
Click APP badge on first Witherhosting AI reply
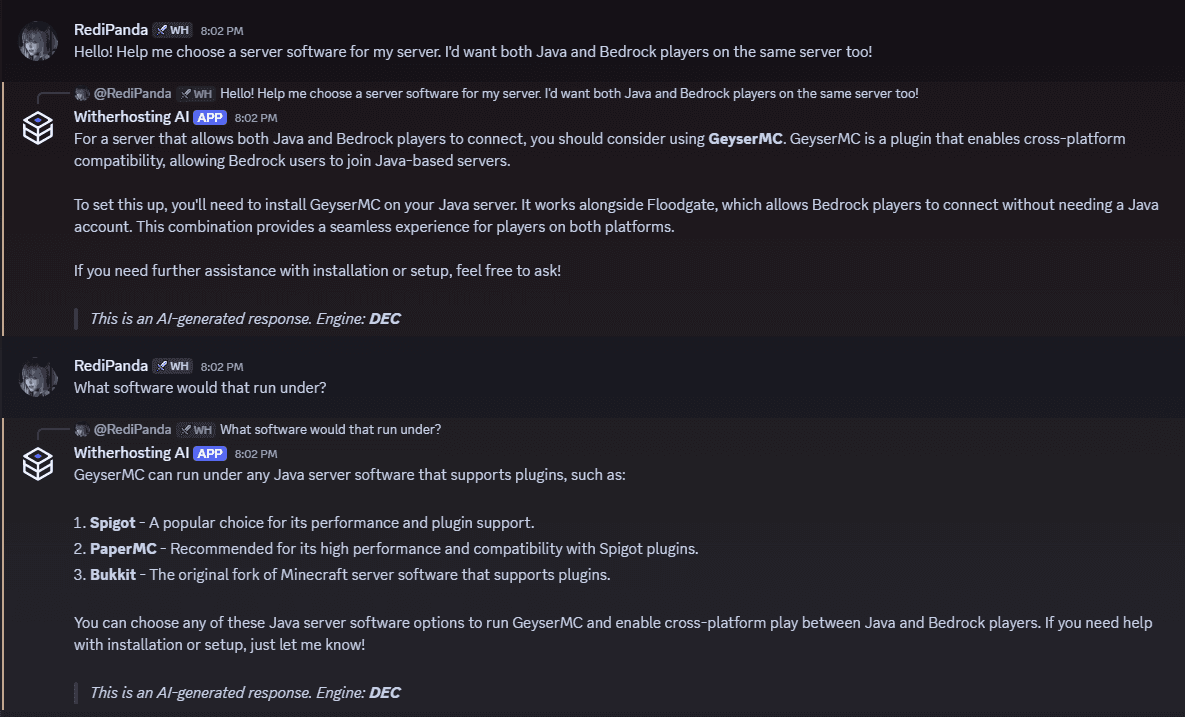(x=210, y=118)
